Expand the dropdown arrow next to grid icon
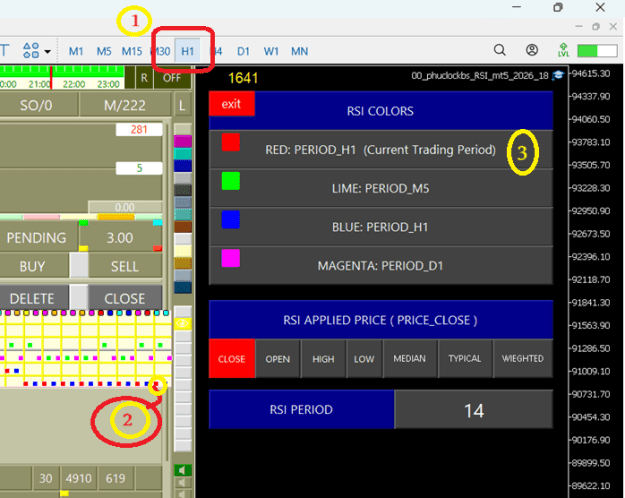The width and height of the screenshot is (625, 498). coord(47,51)
